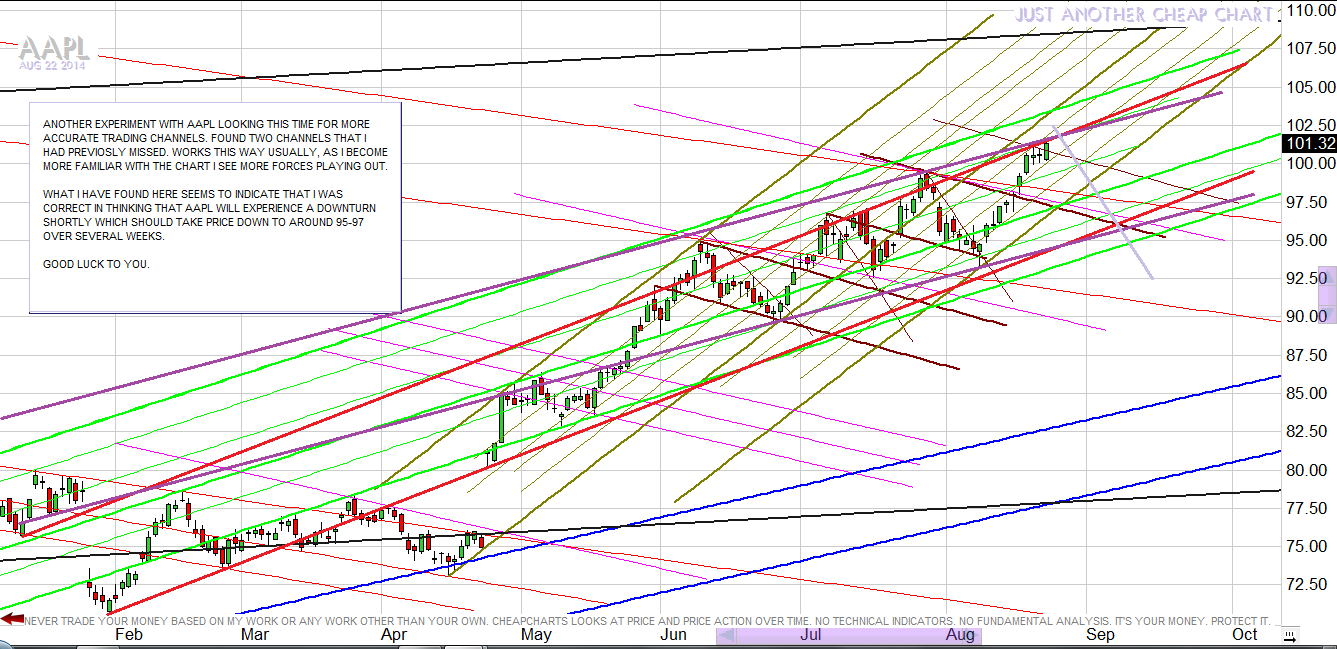Click the dark red left arrow icon

(12, 619)
